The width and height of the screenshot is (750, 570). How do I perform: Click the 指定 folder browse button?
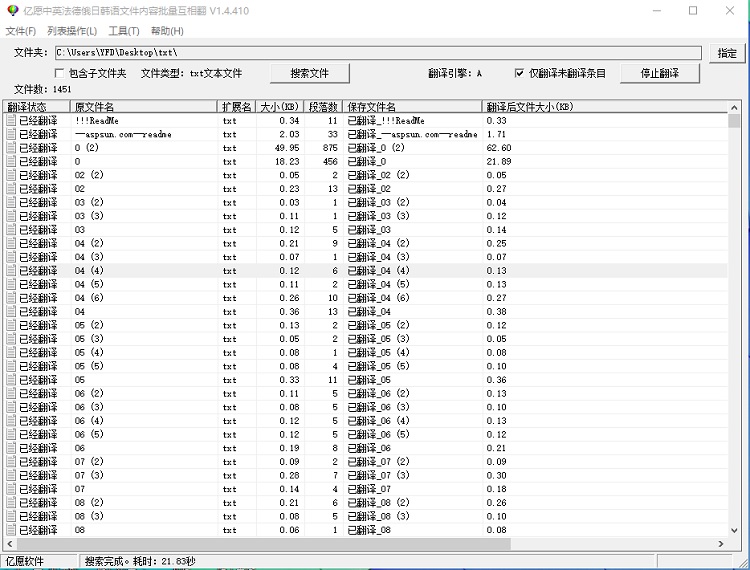pos(726,52)
